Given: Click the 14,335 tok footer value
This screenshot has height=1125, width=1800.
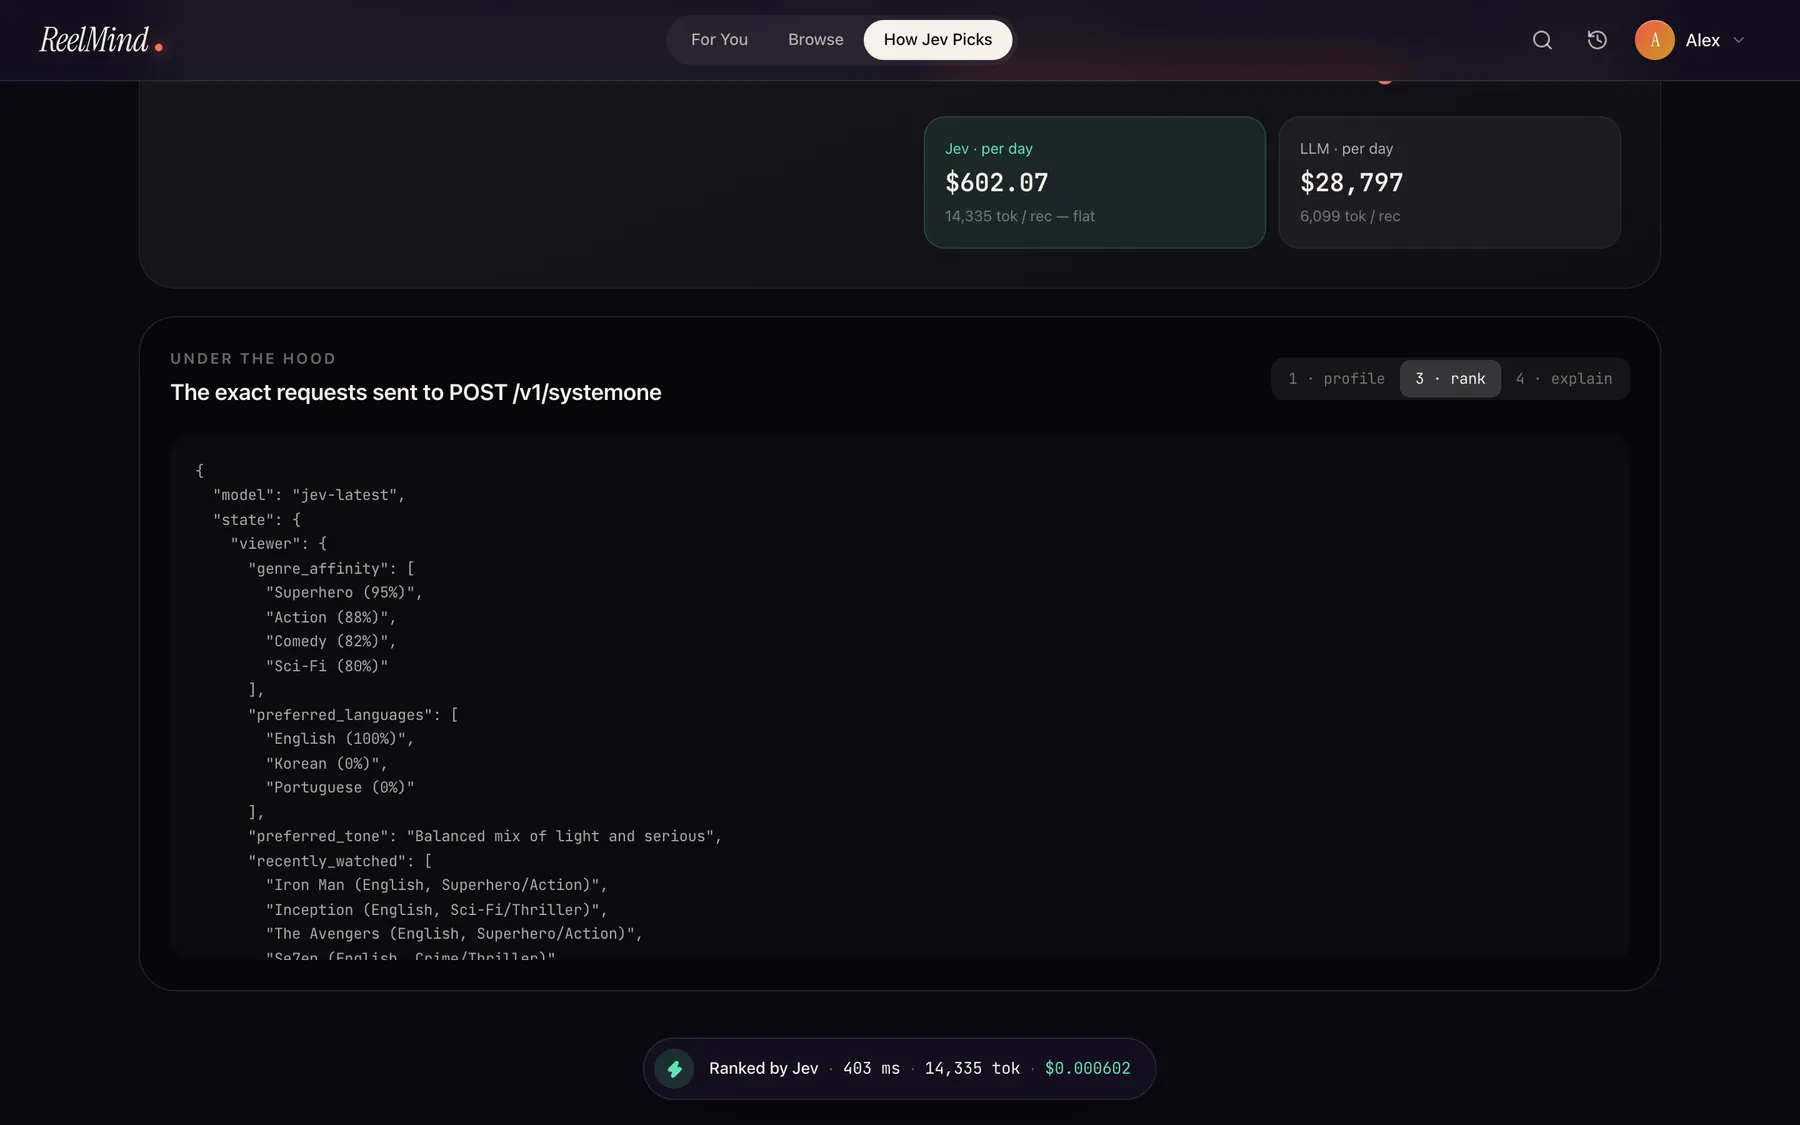Looking at the screenshot, I should pos(972,1069).
